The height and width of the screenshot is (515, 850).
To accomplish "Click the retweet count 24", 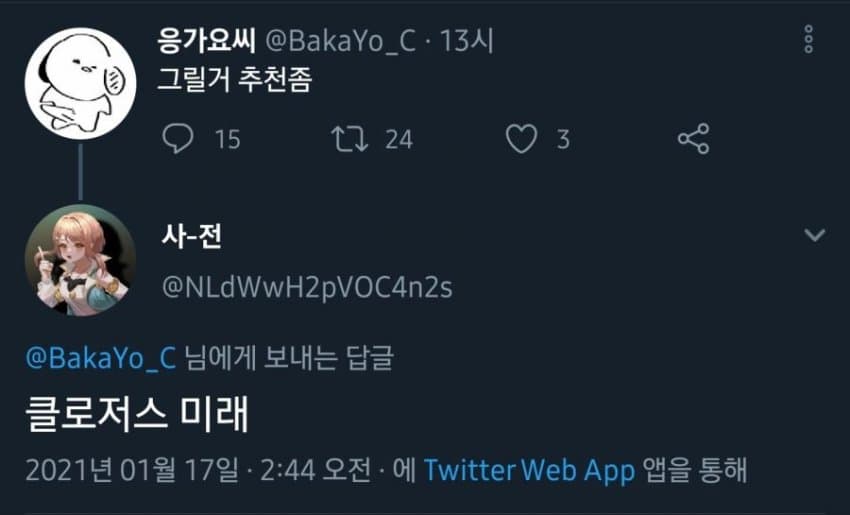I will (x=399, y=139).
